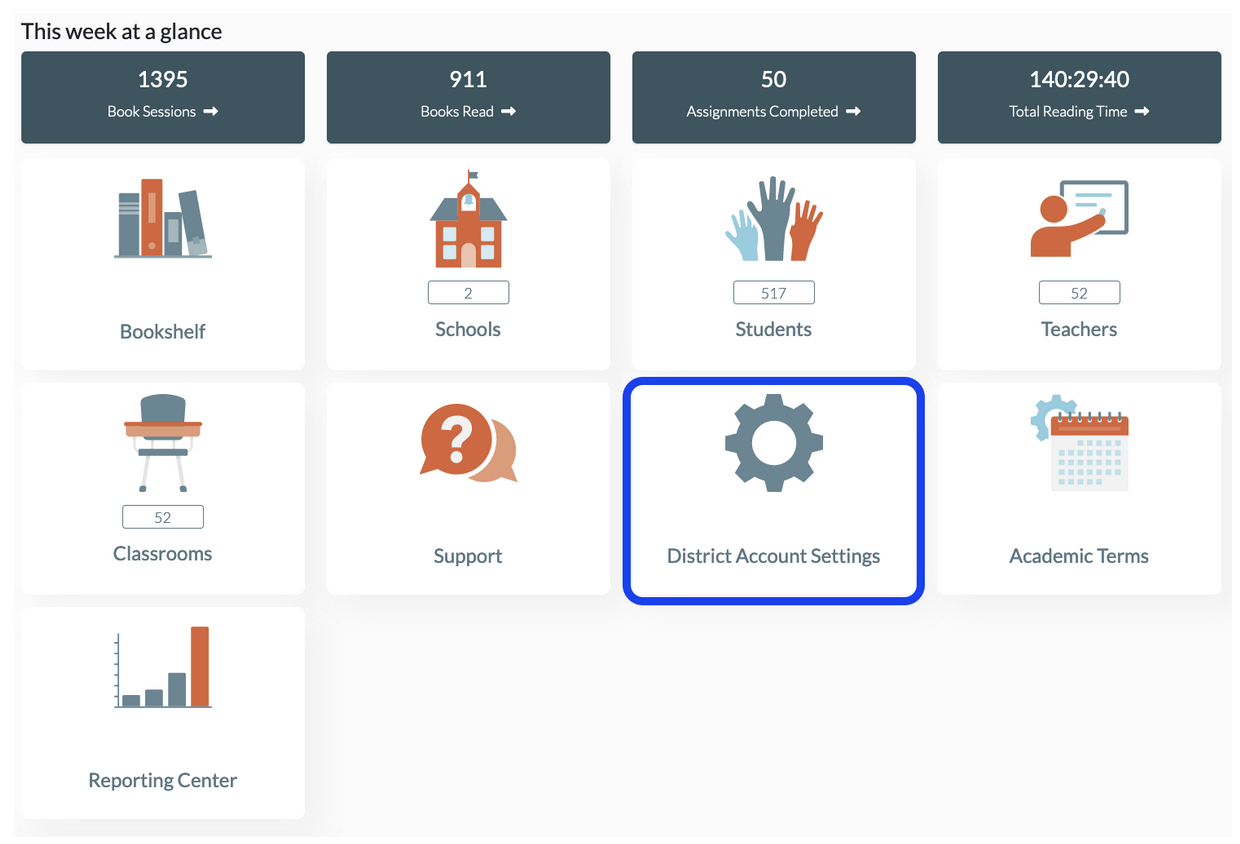Click the Academic Terms calendar icon

click(1079, 443)
